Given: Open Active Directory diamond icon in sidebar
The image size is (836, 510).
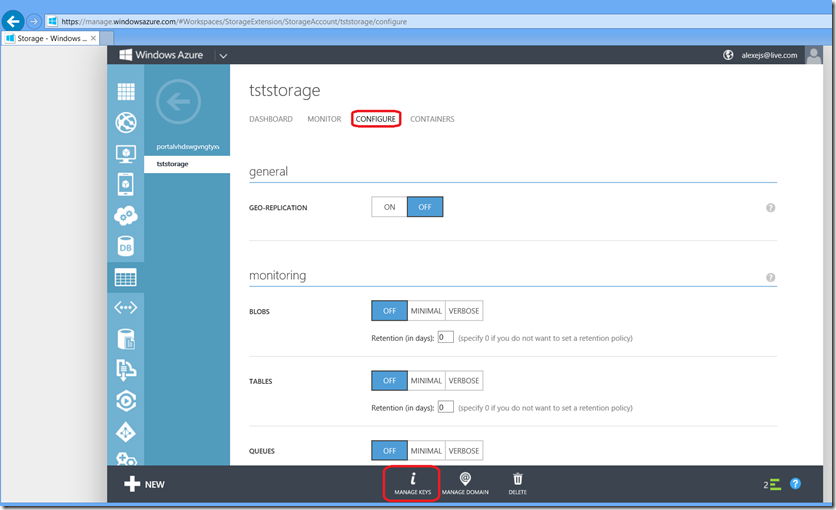Looking at the screenshot, I should (126, 432).
